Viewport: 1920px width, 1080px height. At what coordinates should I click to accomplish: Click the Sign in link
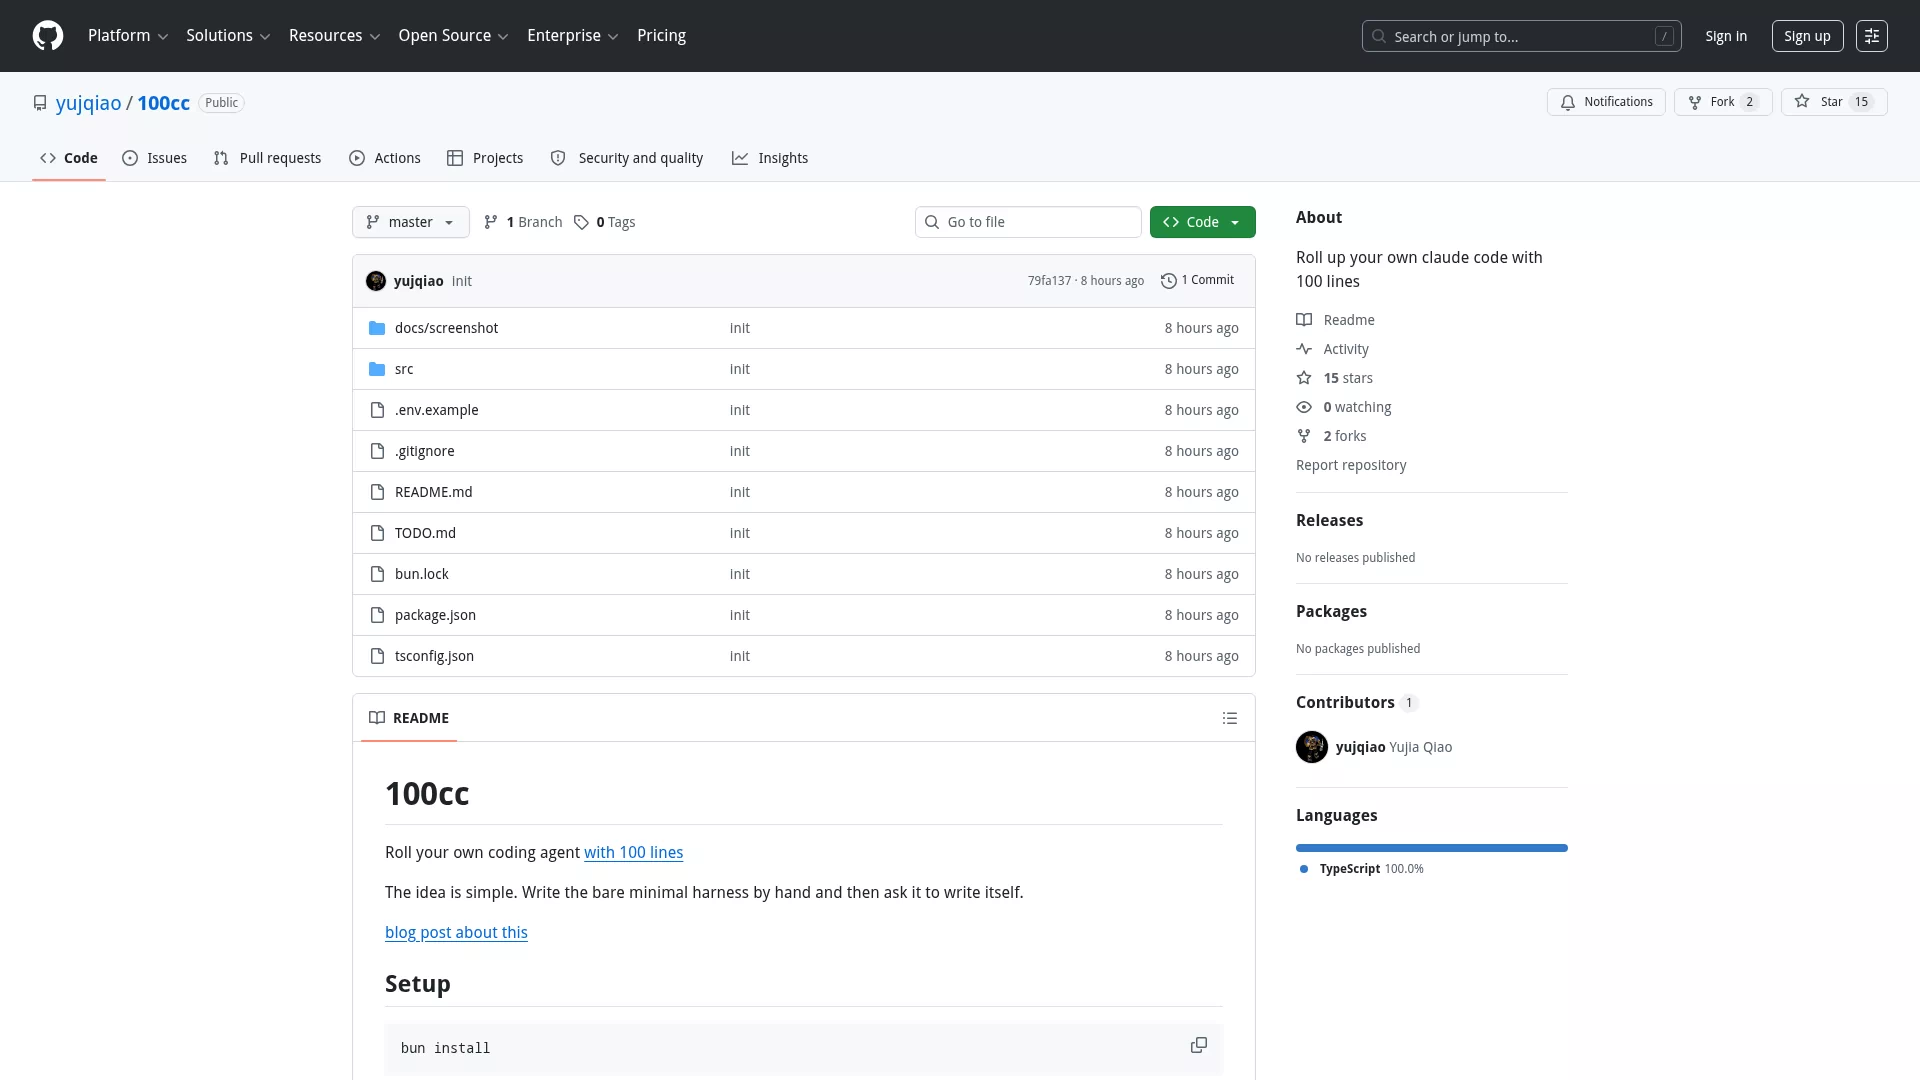[1726, 36]
